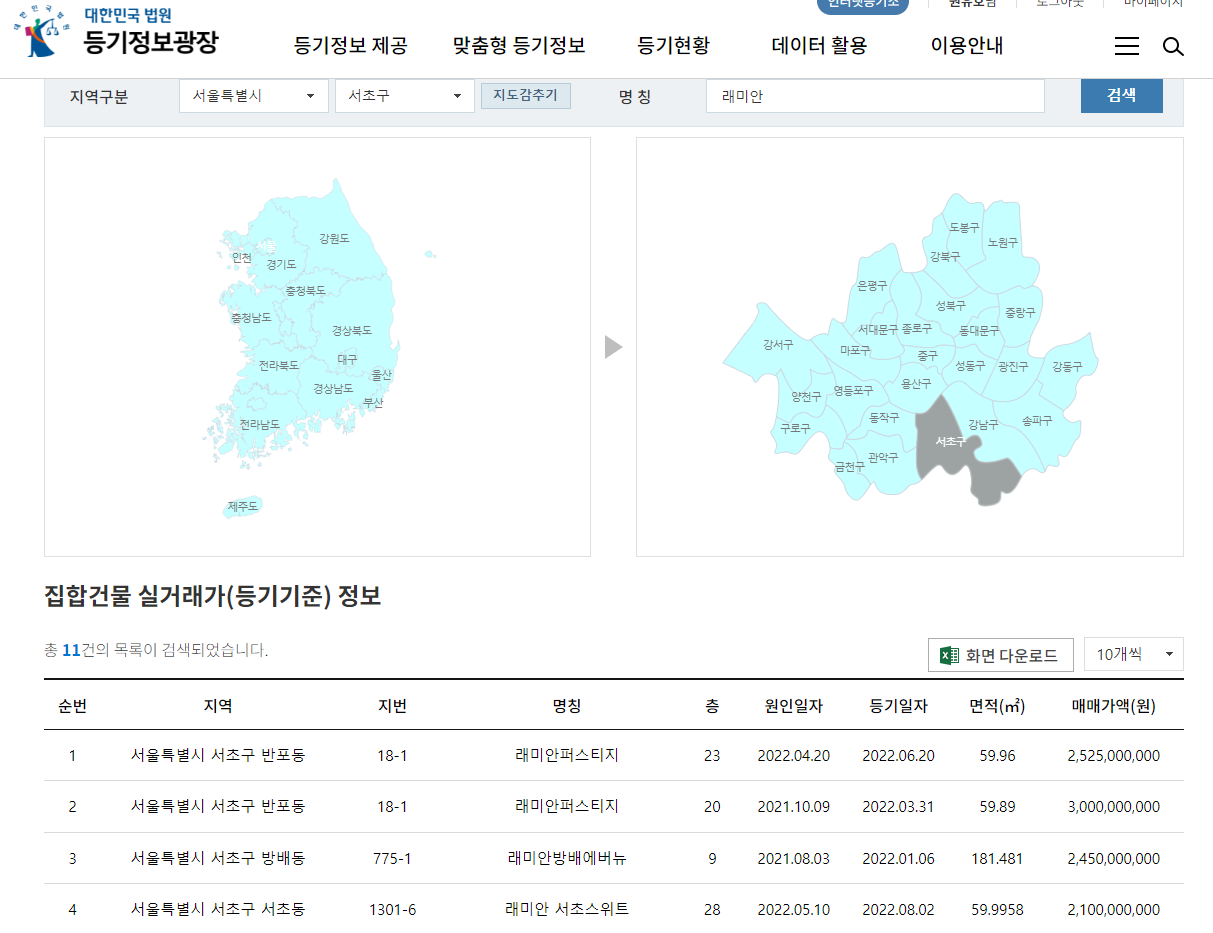Click the 원인일자 column header

point(794,705)
